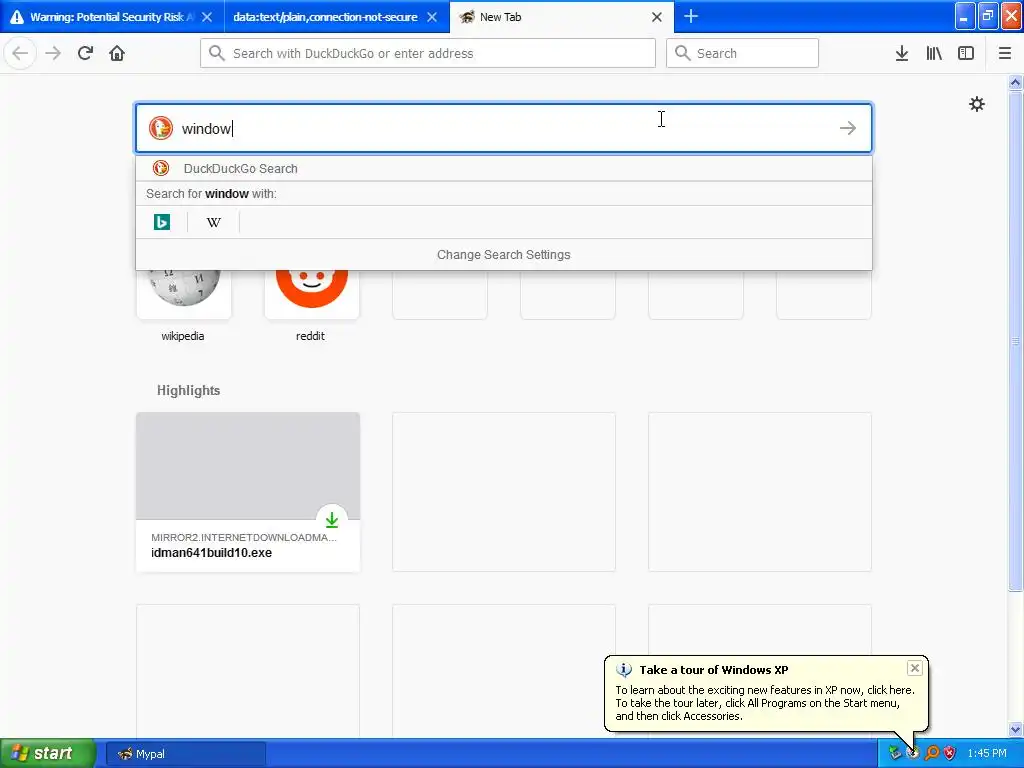Dismiss the Windows XP tour balloon

click(x=914, y=667)
